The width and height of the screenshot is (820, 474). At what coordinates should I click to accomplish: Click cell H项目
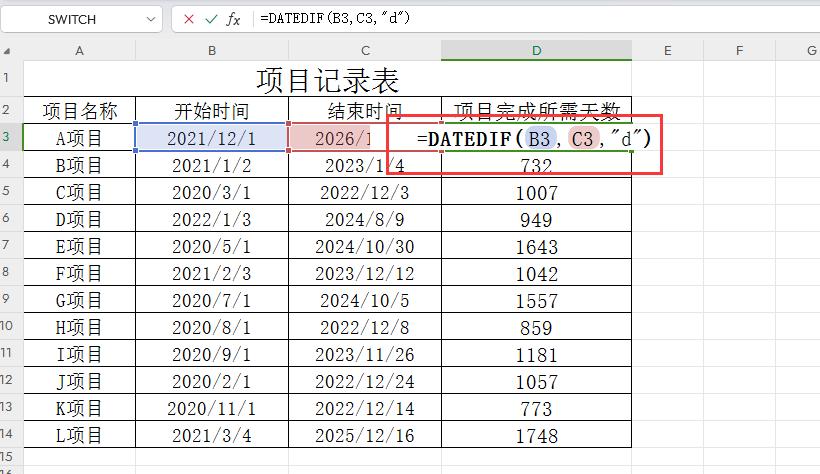(x=79, y=328)
